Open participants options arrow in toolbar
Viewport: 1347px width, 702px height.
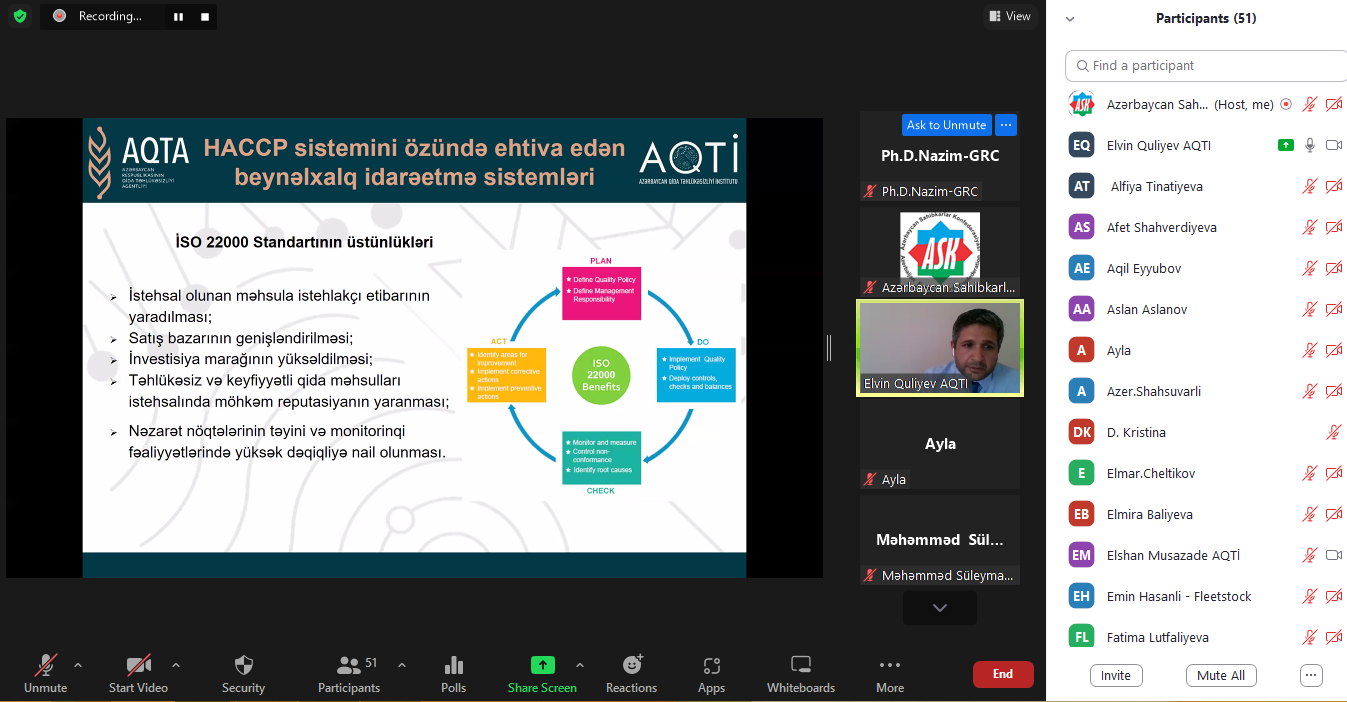(402, 665)
